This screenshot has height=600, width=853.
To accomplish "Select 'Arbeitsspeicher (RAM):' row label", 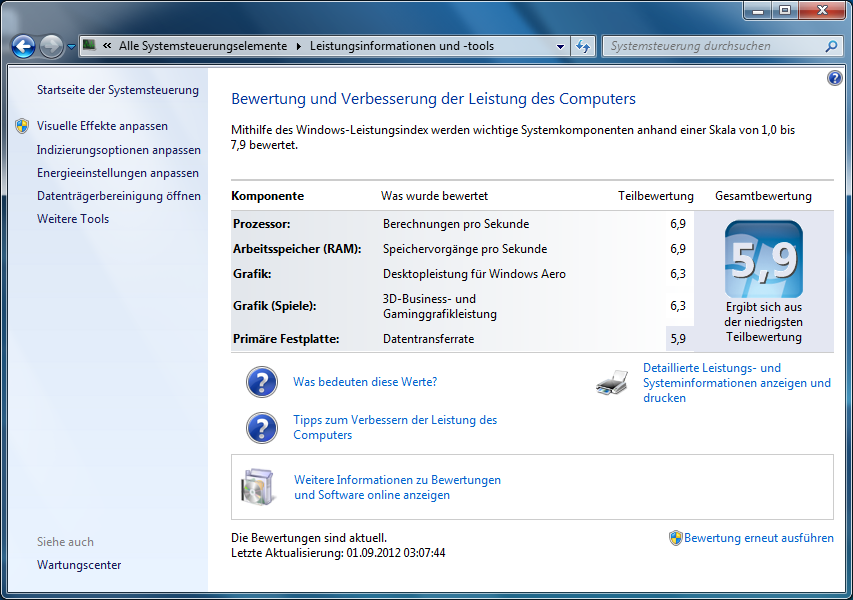I will [x=297, y=249].
